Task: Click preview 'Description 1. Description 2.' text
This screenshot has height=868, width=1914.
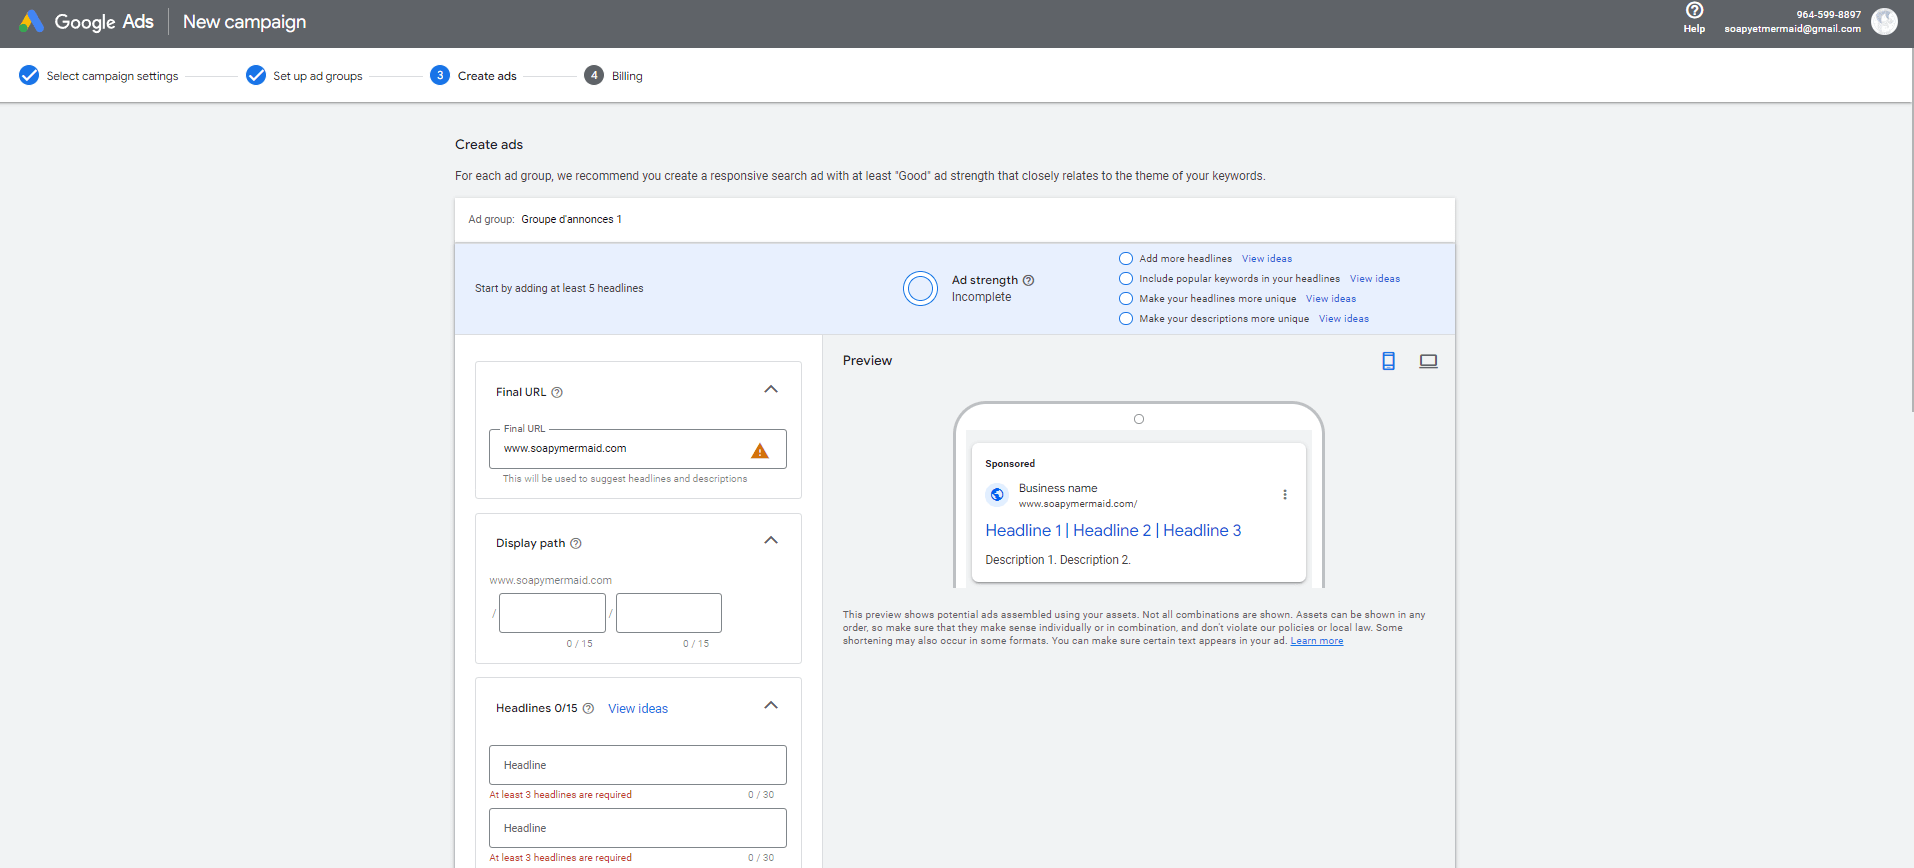Action: (1058, 560)
